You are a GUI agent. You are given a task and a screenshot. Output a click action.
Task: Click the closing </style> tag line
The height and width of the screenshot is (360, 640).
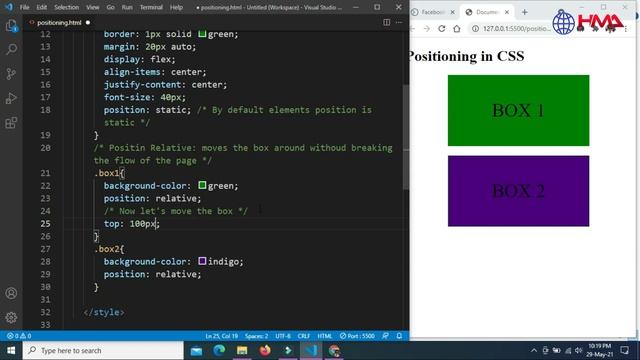pos(104,312)
